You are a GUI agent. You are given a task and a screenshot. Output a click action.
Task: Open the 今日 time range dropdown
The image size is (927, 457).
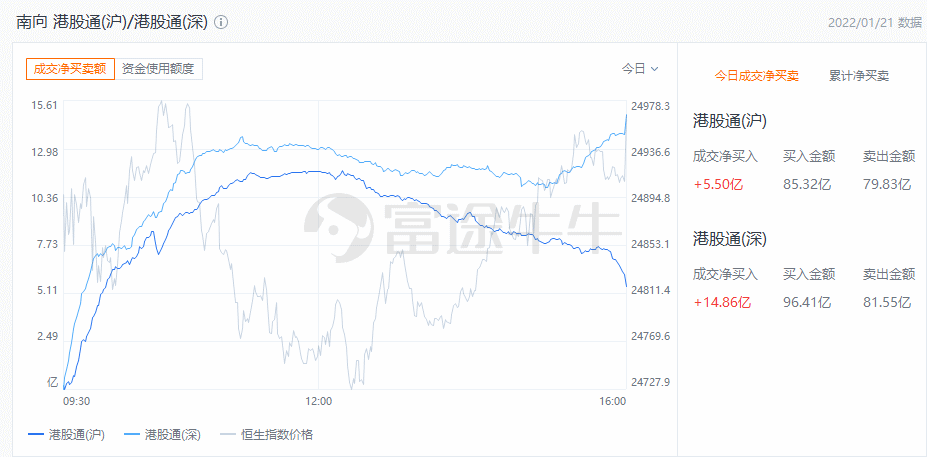click(640, 69)
